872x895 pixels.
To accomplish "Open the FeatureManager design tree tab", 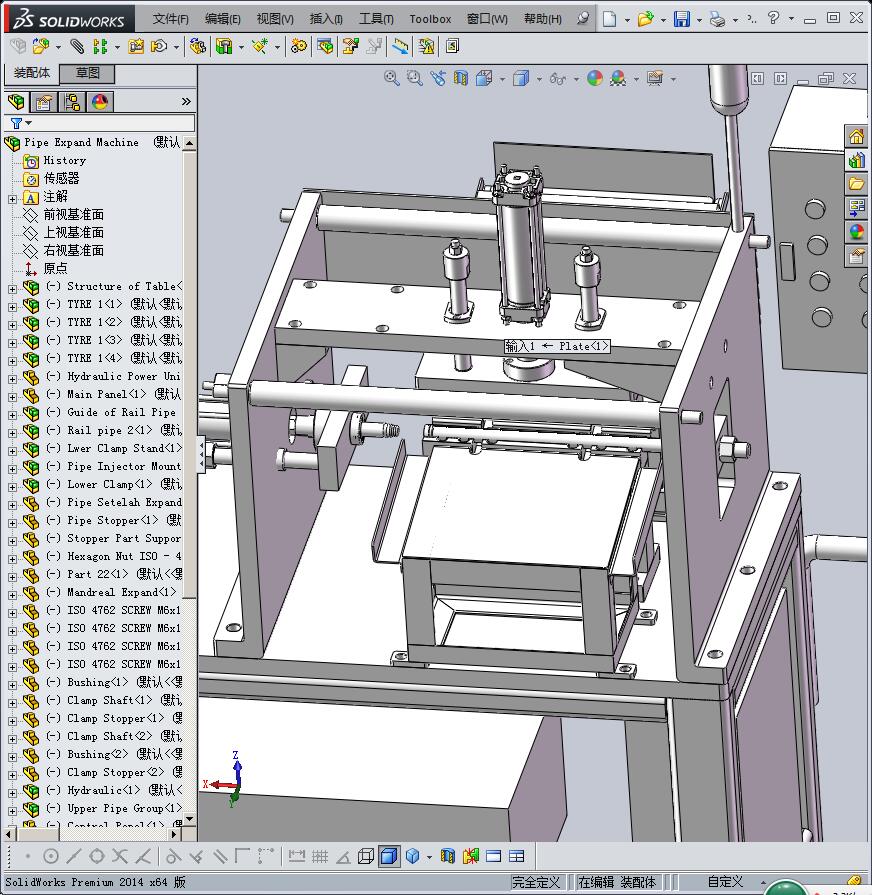I will (16, 102).
